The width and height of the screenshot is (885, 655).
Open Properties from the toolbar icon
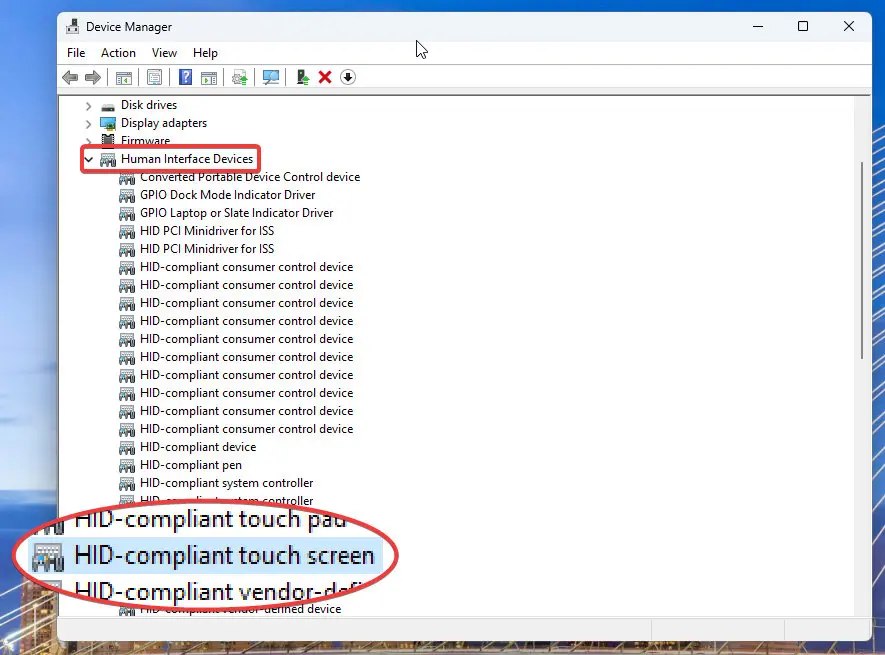tap(155, 78)
